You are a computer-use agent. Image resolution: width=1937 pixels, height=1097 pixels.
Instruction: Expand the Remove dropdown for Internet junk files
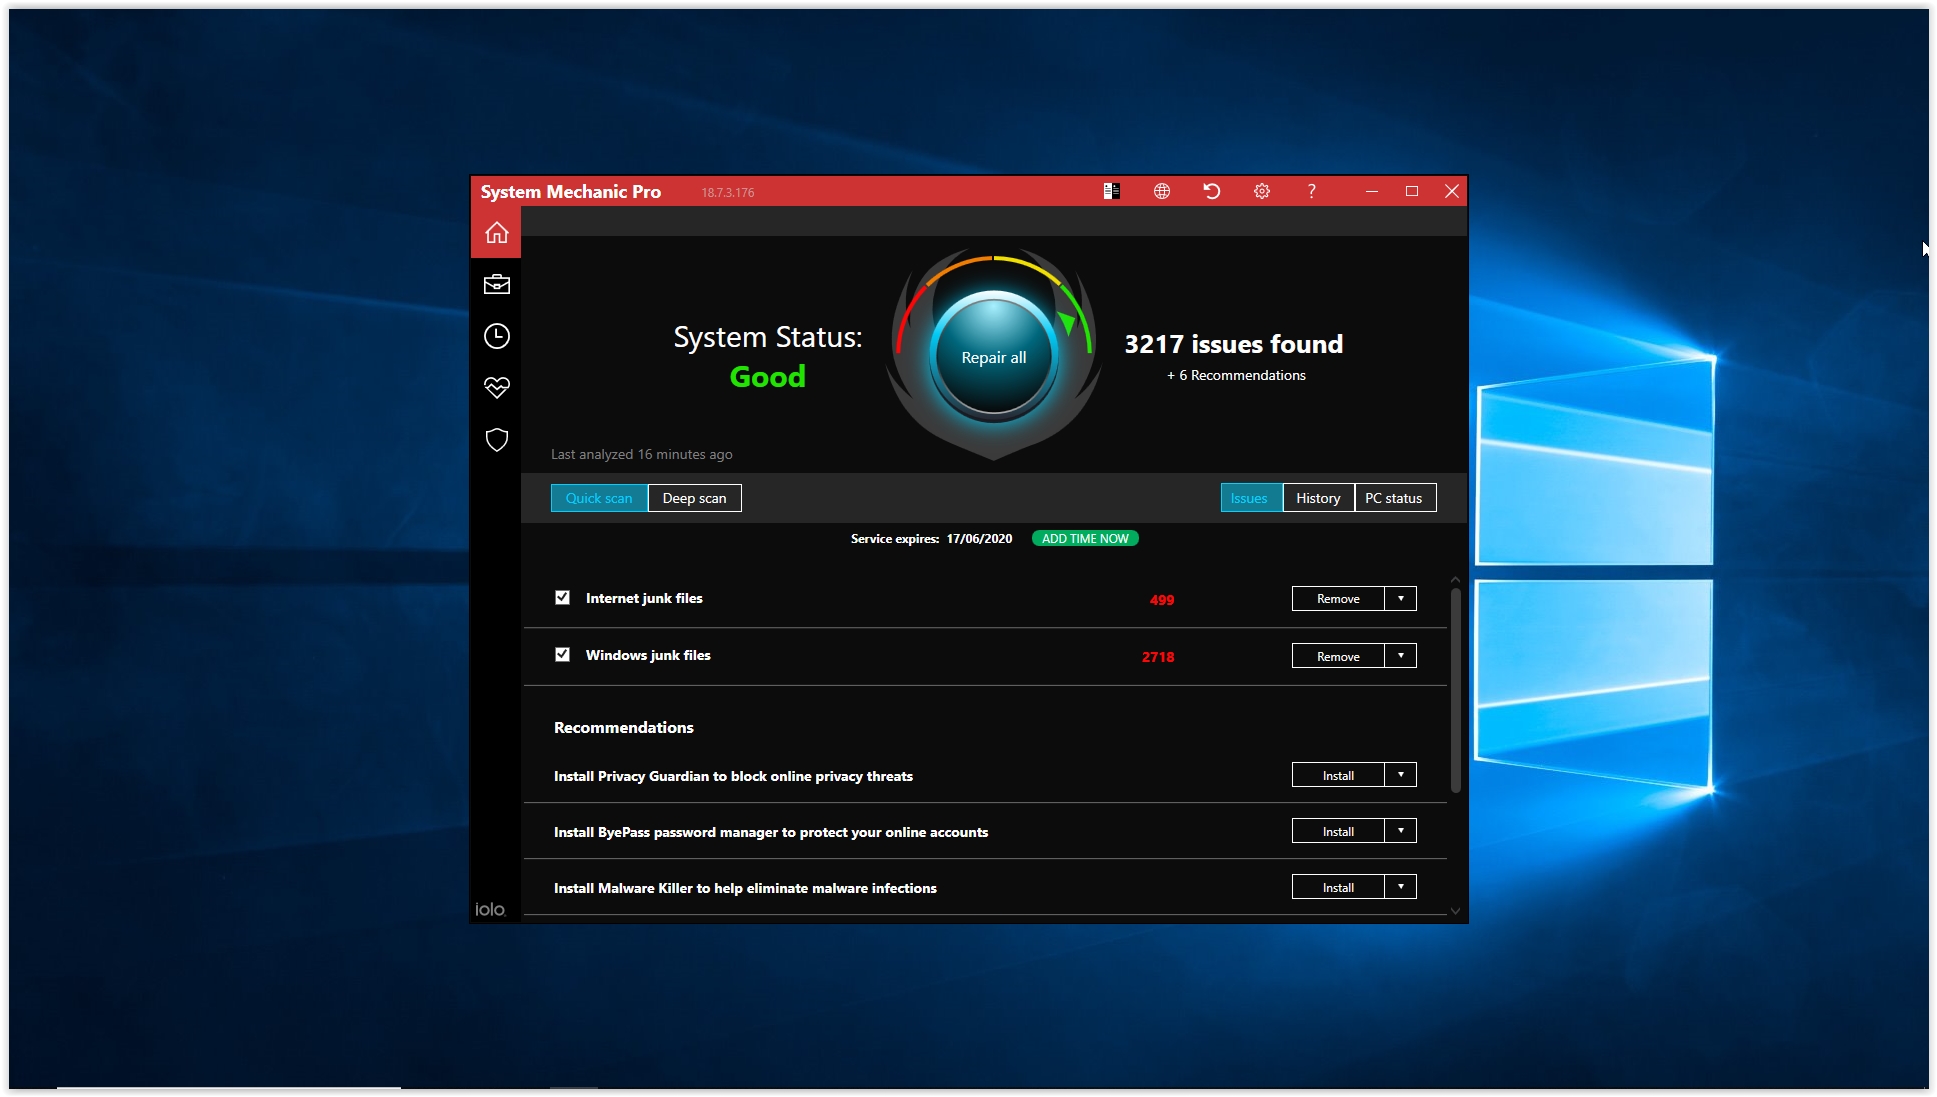coord(1401,597)
